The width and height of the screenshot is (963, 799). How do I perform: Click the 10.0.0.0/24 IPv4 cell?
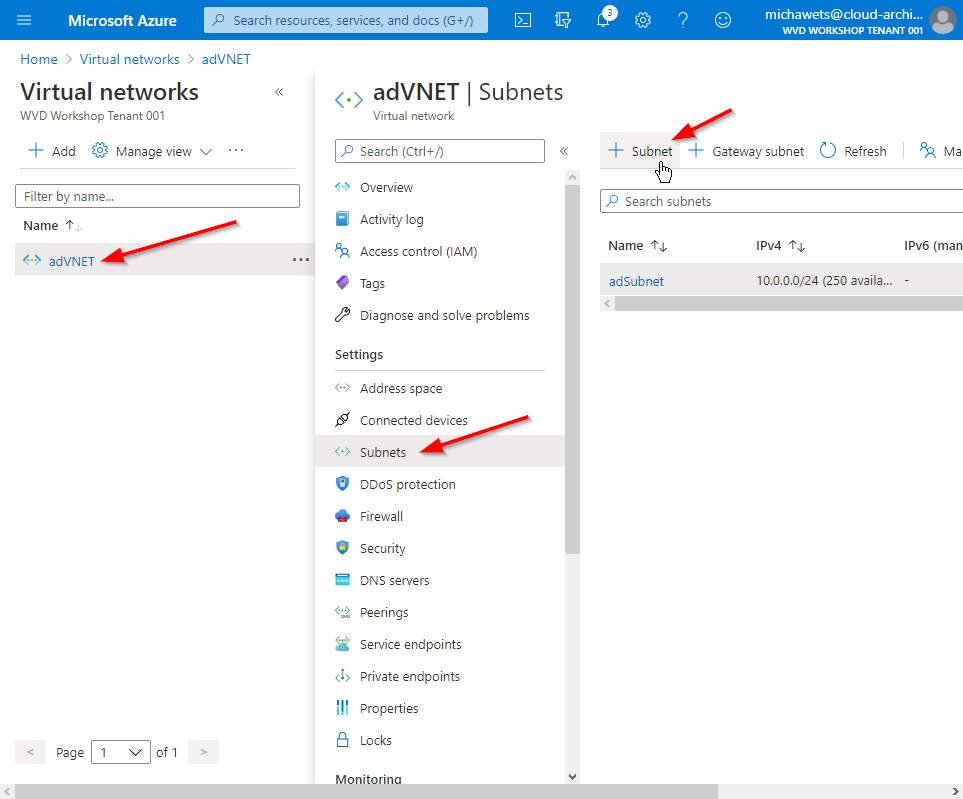coord(824,281)
